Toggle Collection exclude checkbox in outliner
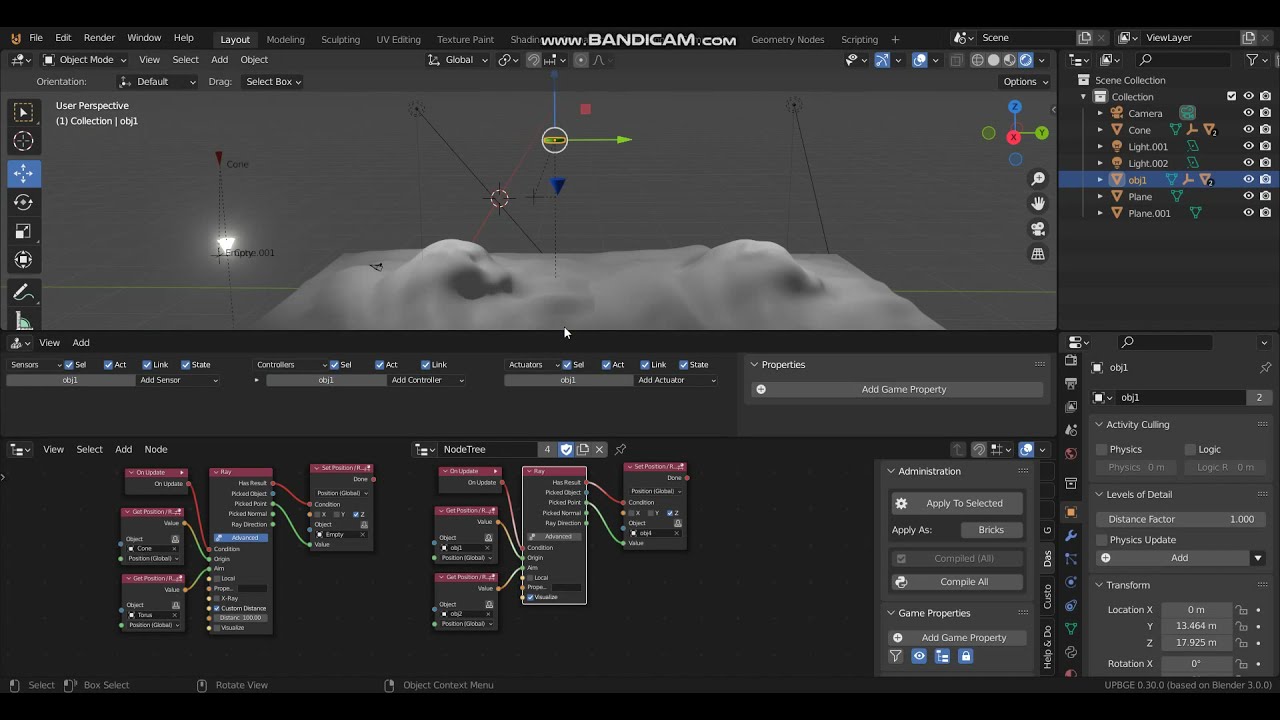This screenshot has height=720, width=1280. [1231, 97]
